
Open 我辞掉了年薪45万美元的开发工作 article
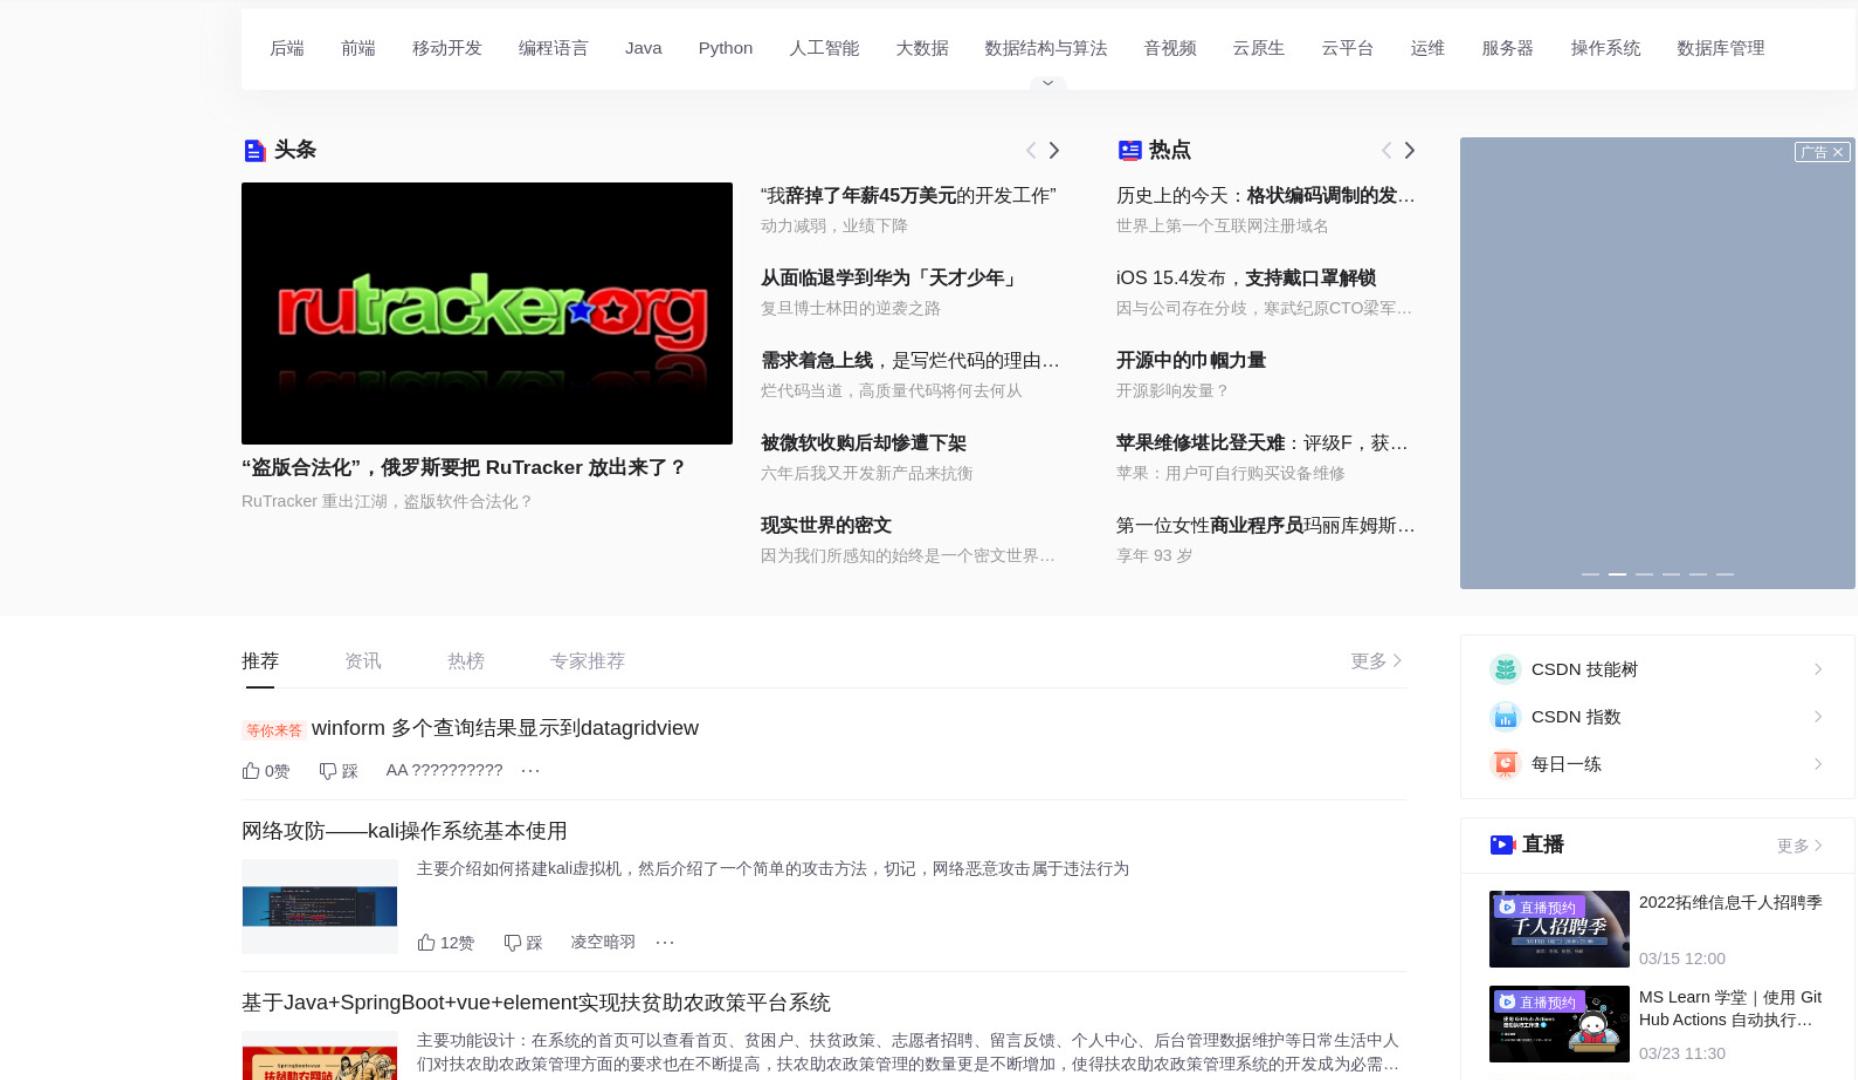click(x=908, y=196)
